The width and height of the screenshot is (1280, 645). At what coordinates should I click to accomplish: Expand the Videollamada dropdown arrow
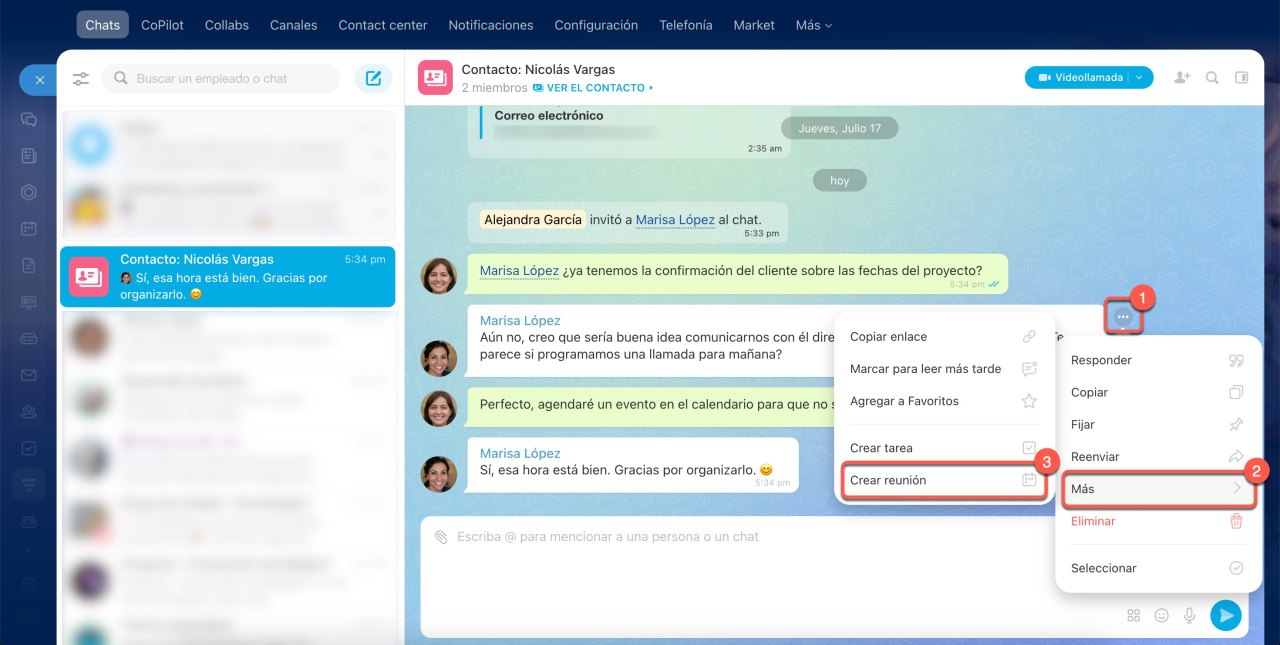[1141, 77]
